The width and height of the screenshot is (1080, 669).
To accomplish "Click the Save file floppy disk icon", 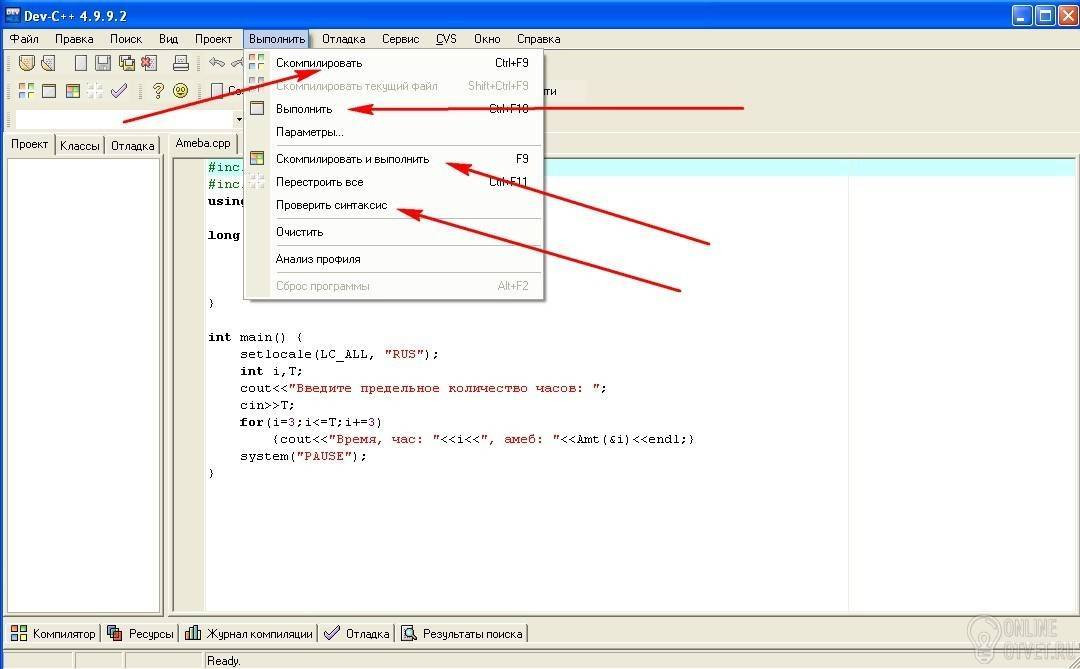I will [102, 63].
